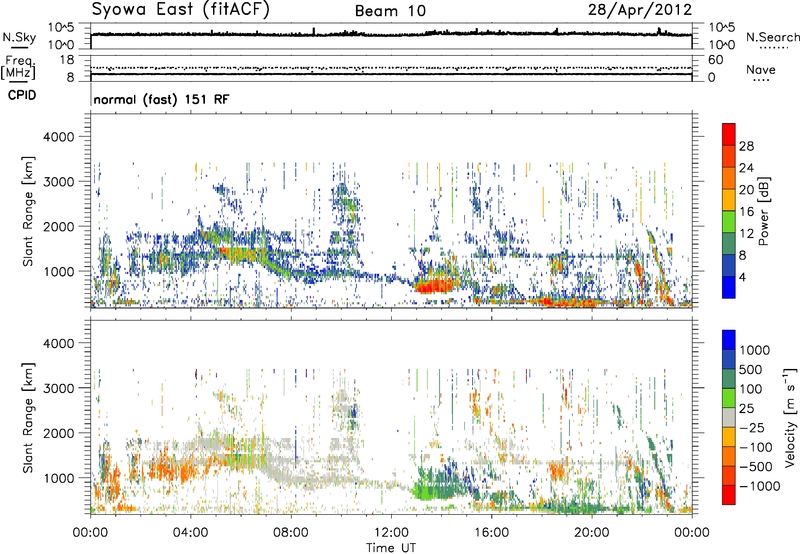Click the 4000 tick on power panel axis
This screenshot has width=800, height=554.
point(58,137)
